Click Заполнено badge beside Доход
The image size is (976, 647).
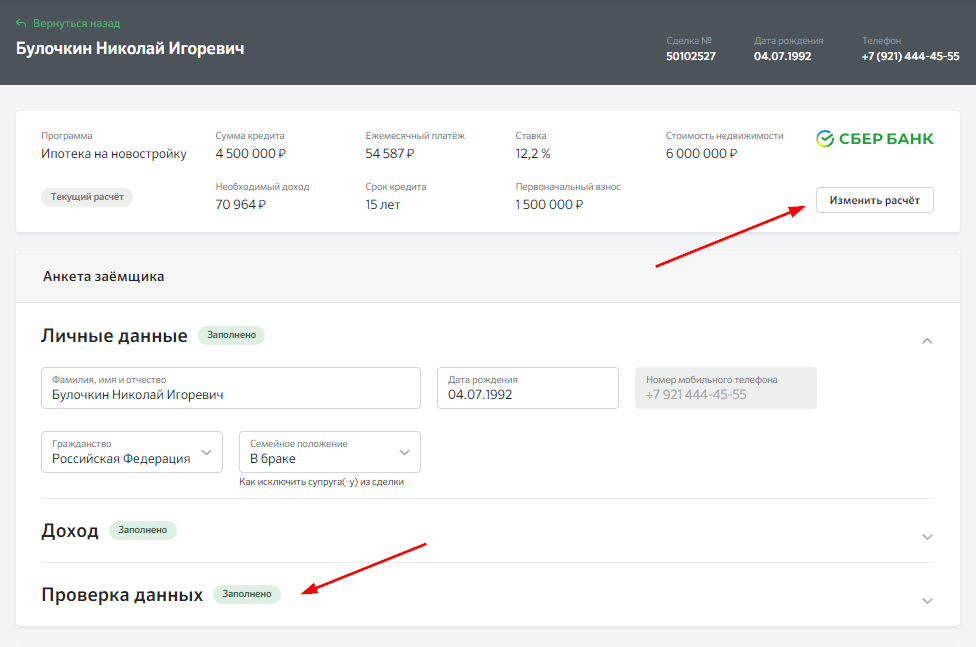pyautogui.click(x=142, y=530)
